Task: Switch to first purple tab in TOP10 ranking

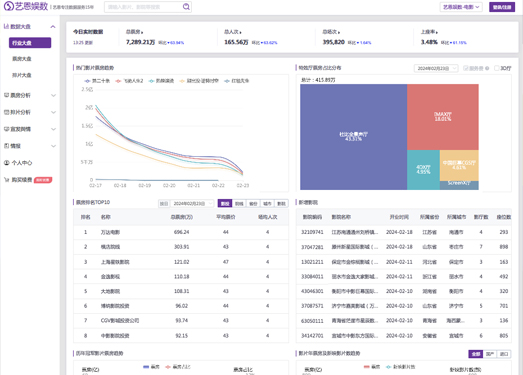Action: pos(225,204)
